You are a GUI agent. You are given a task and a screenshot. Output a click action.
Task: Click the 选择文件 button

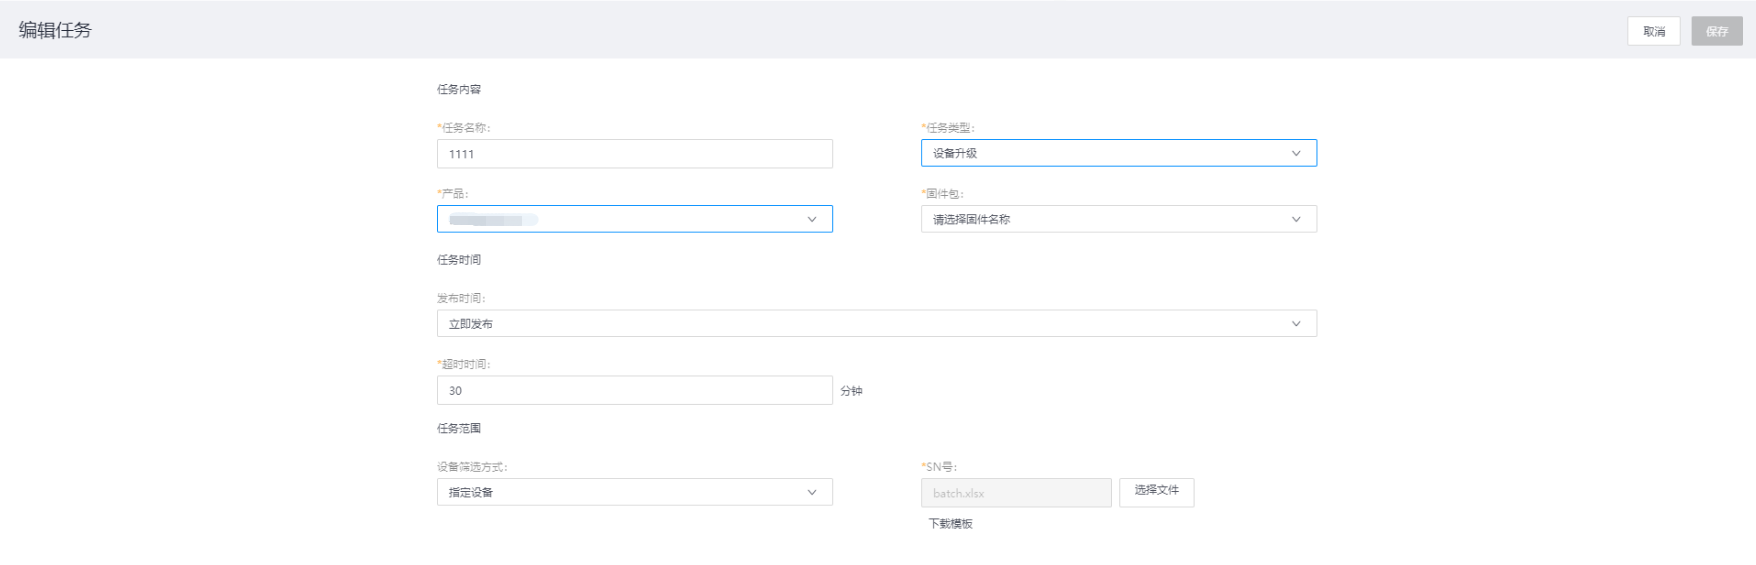coord(1156,491)
